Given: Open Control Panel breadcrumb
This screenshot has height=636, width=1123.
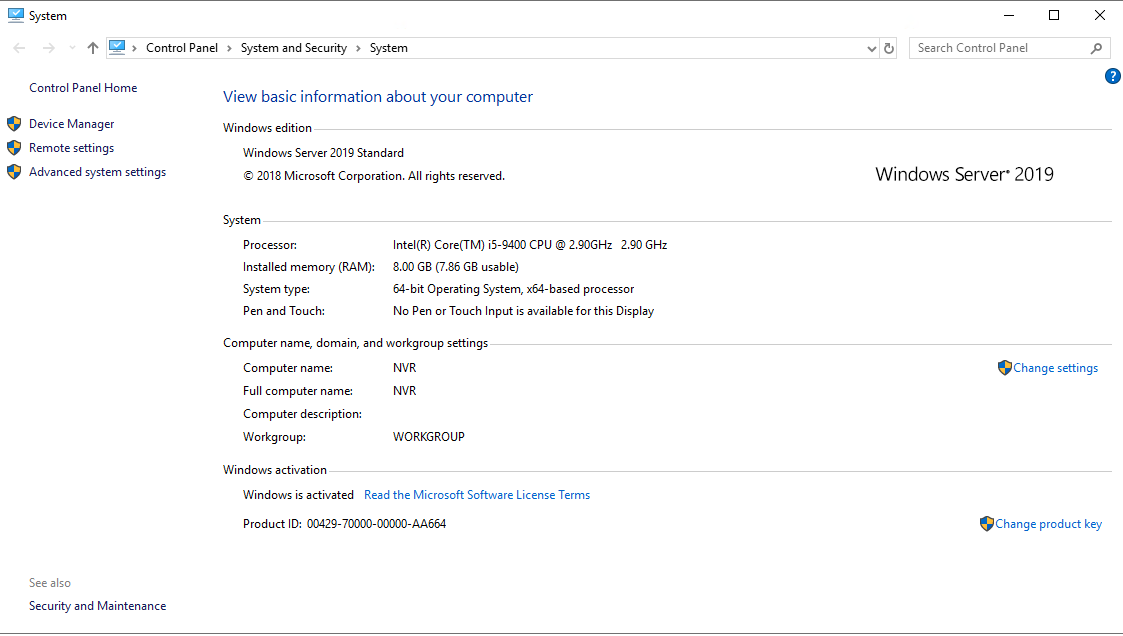Looking at the screenshot, I should tap(182, 48).
